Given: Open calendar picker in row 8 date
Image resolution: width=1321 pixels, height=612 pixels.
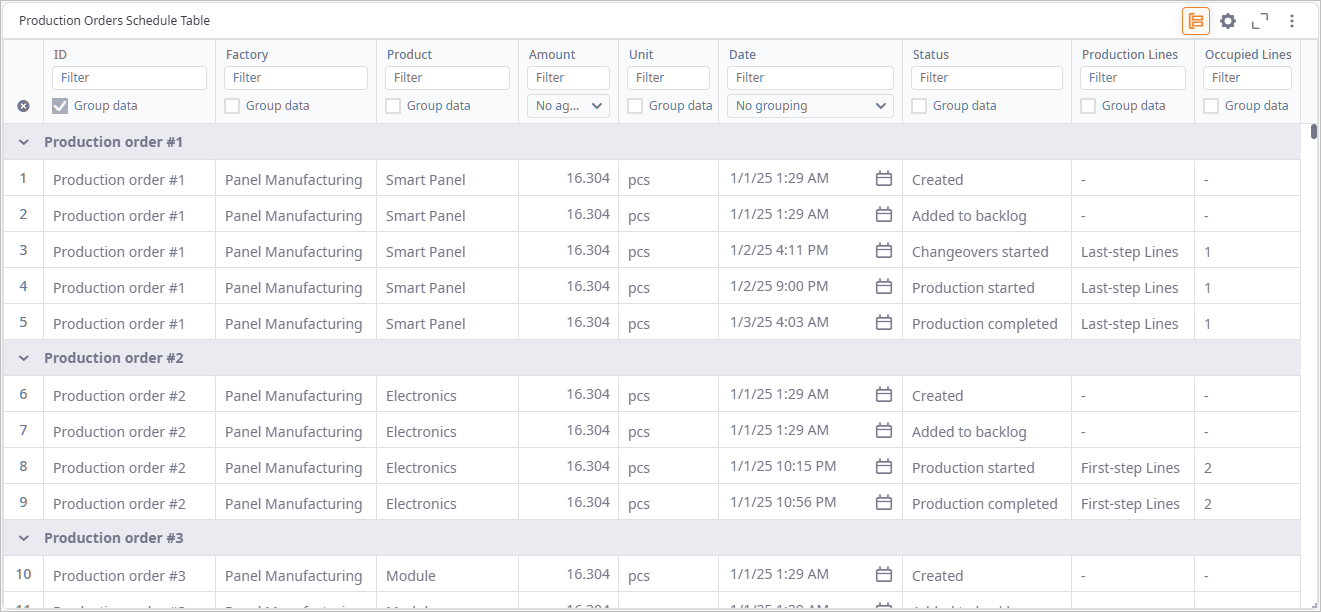Looking at the screenshot, I should (883, 467).
